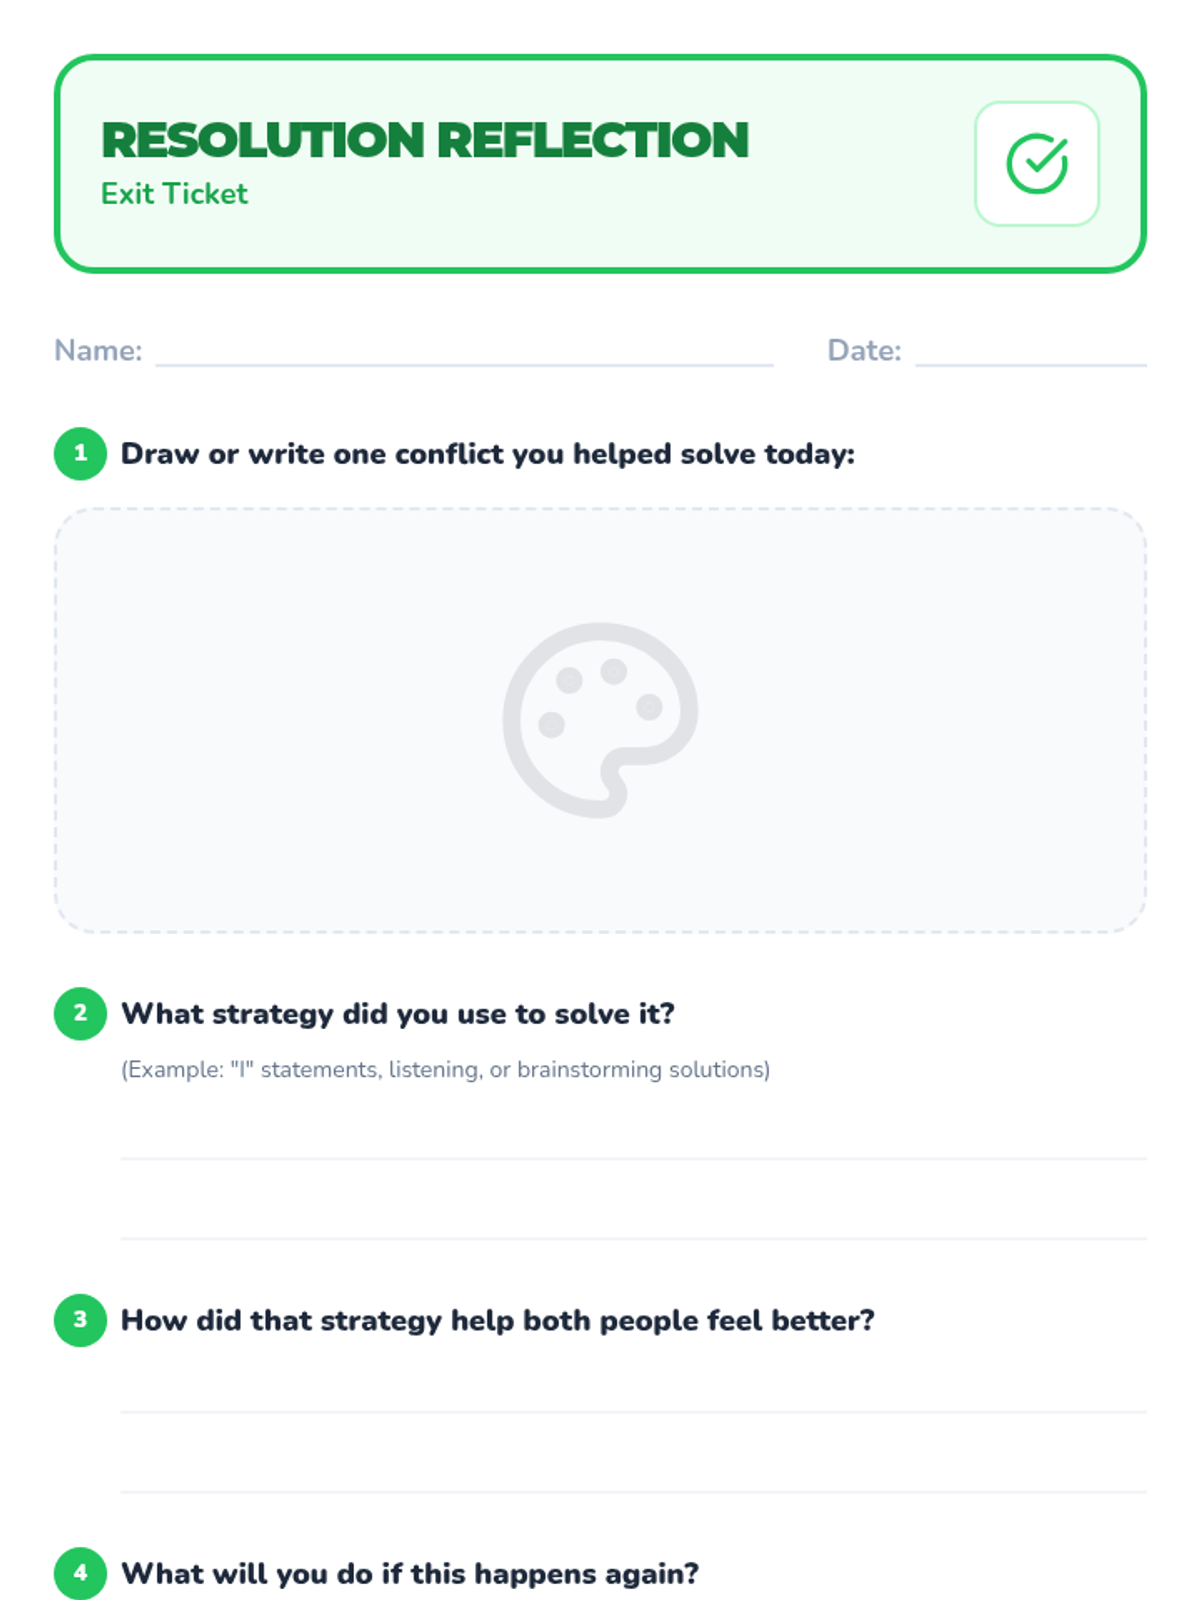Click the paint palette icon
Screen dimensions: 1200x1600
click(600, 720)
